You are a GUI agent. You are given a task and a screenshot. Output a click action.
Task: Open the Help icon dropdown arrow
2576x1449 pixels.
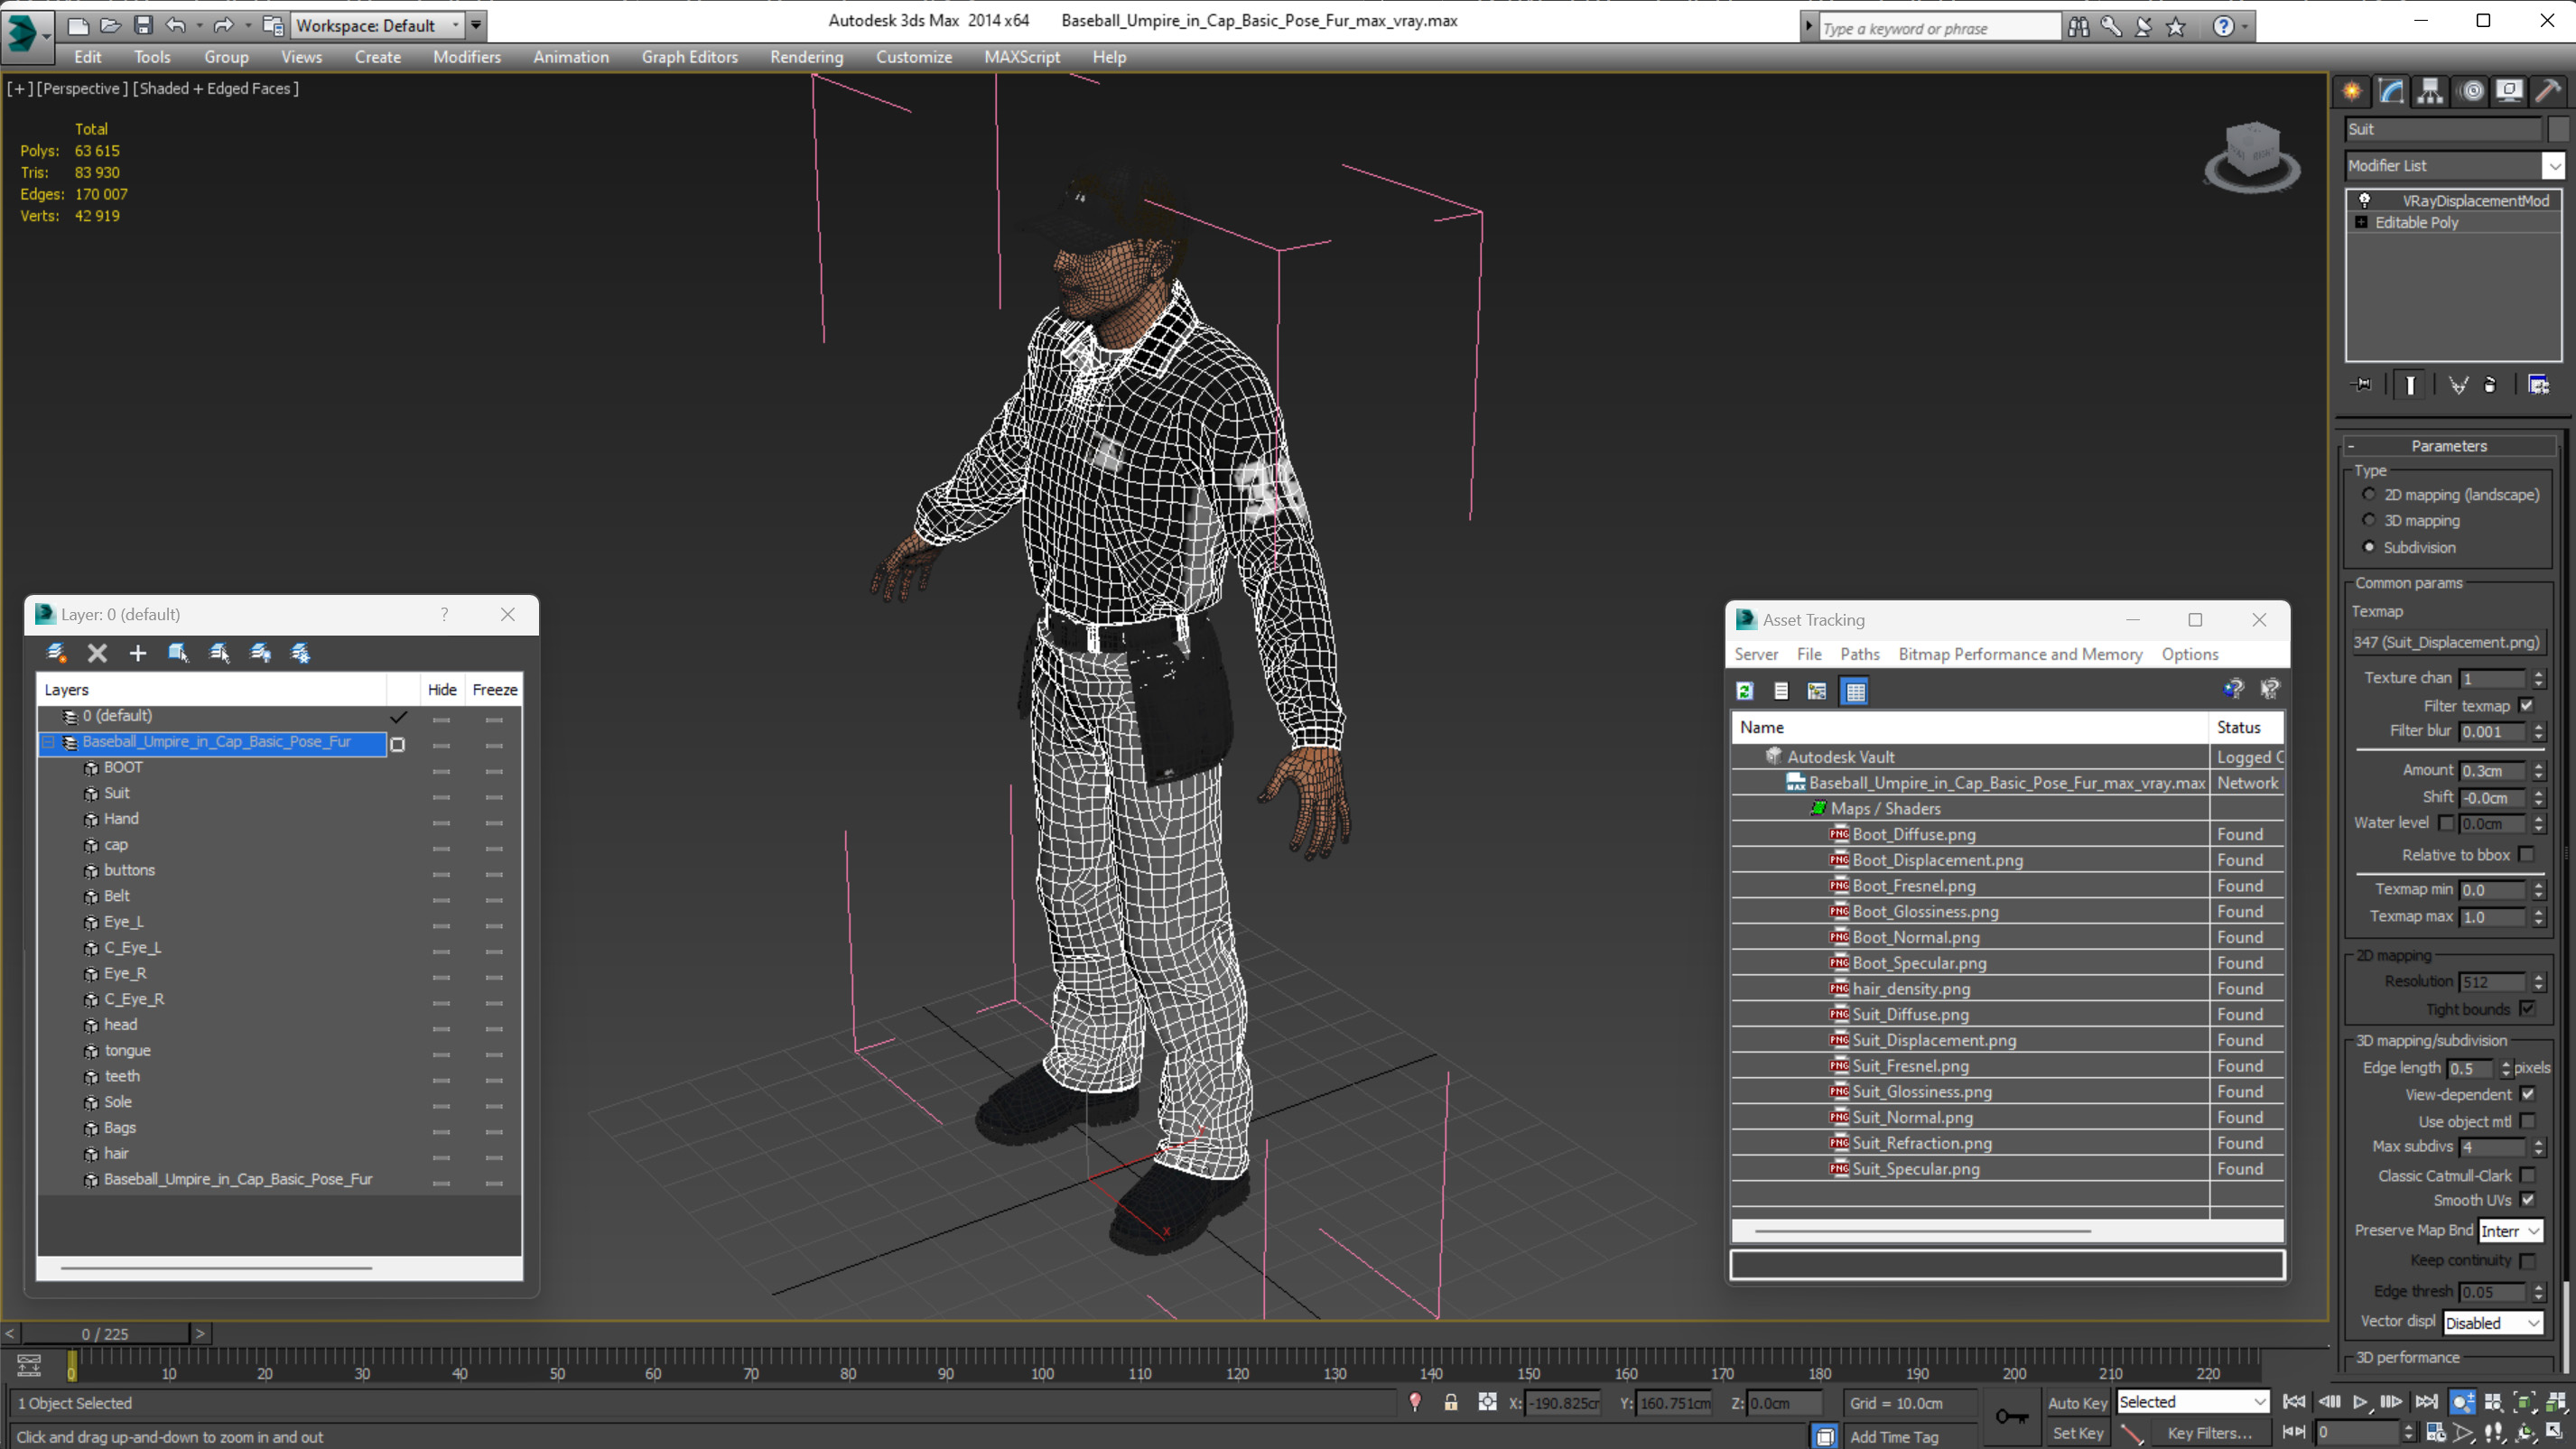point(2244,27)
